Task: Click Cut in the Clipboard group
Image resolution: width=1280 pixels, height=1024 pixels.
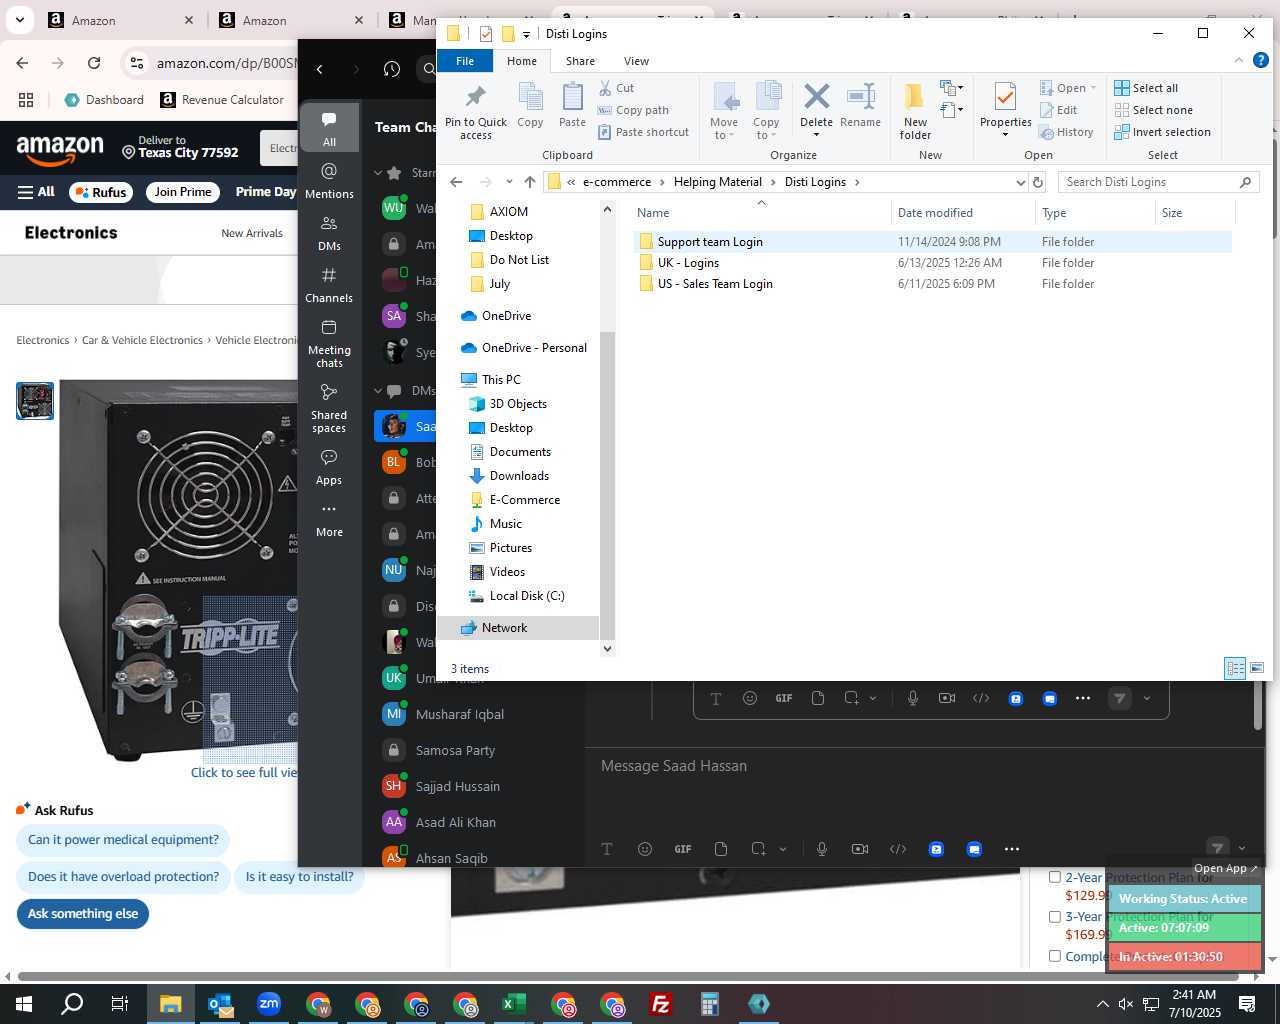Action: (617, 88)
